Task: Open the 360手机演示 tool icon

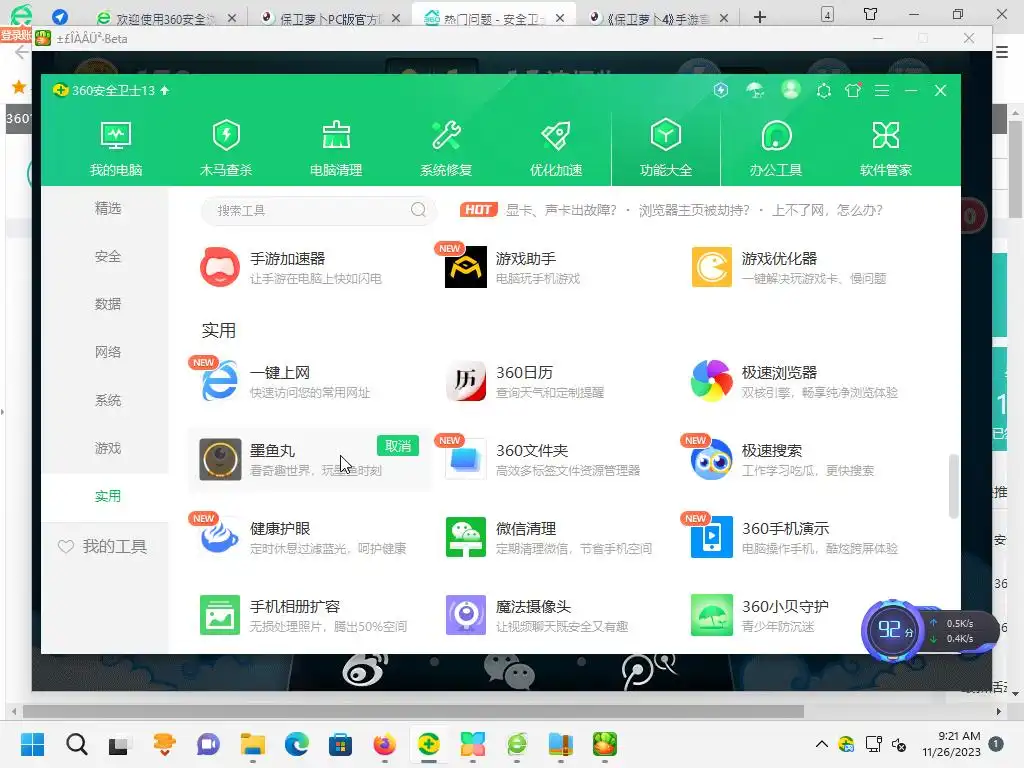Action: click(711, 537)
